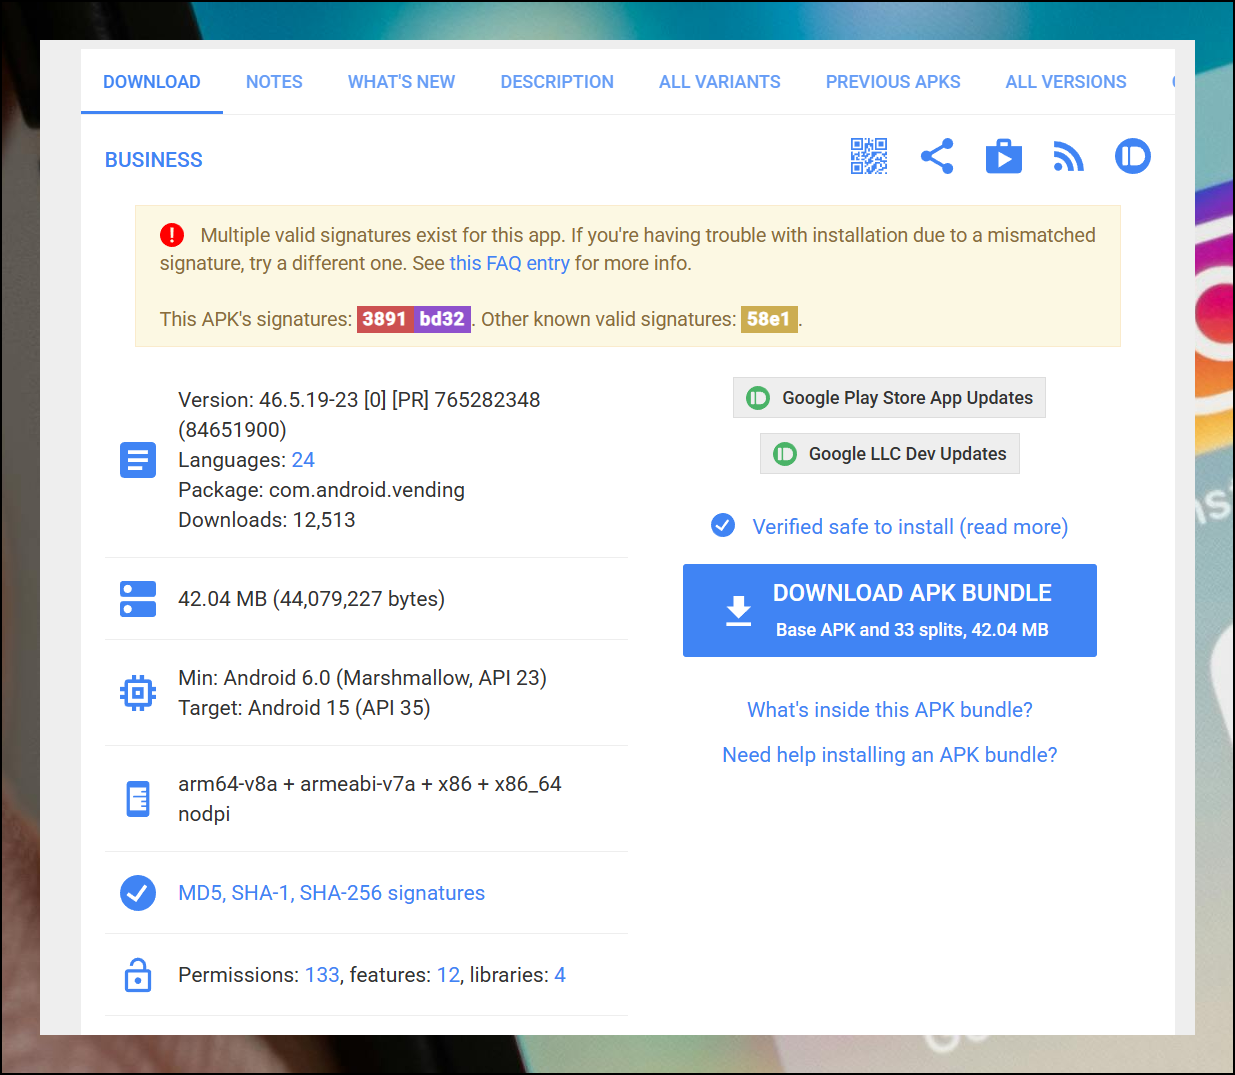Select the nodpi text
The width and height of the screenshot is (1235, 1075).
pos(204,814)
